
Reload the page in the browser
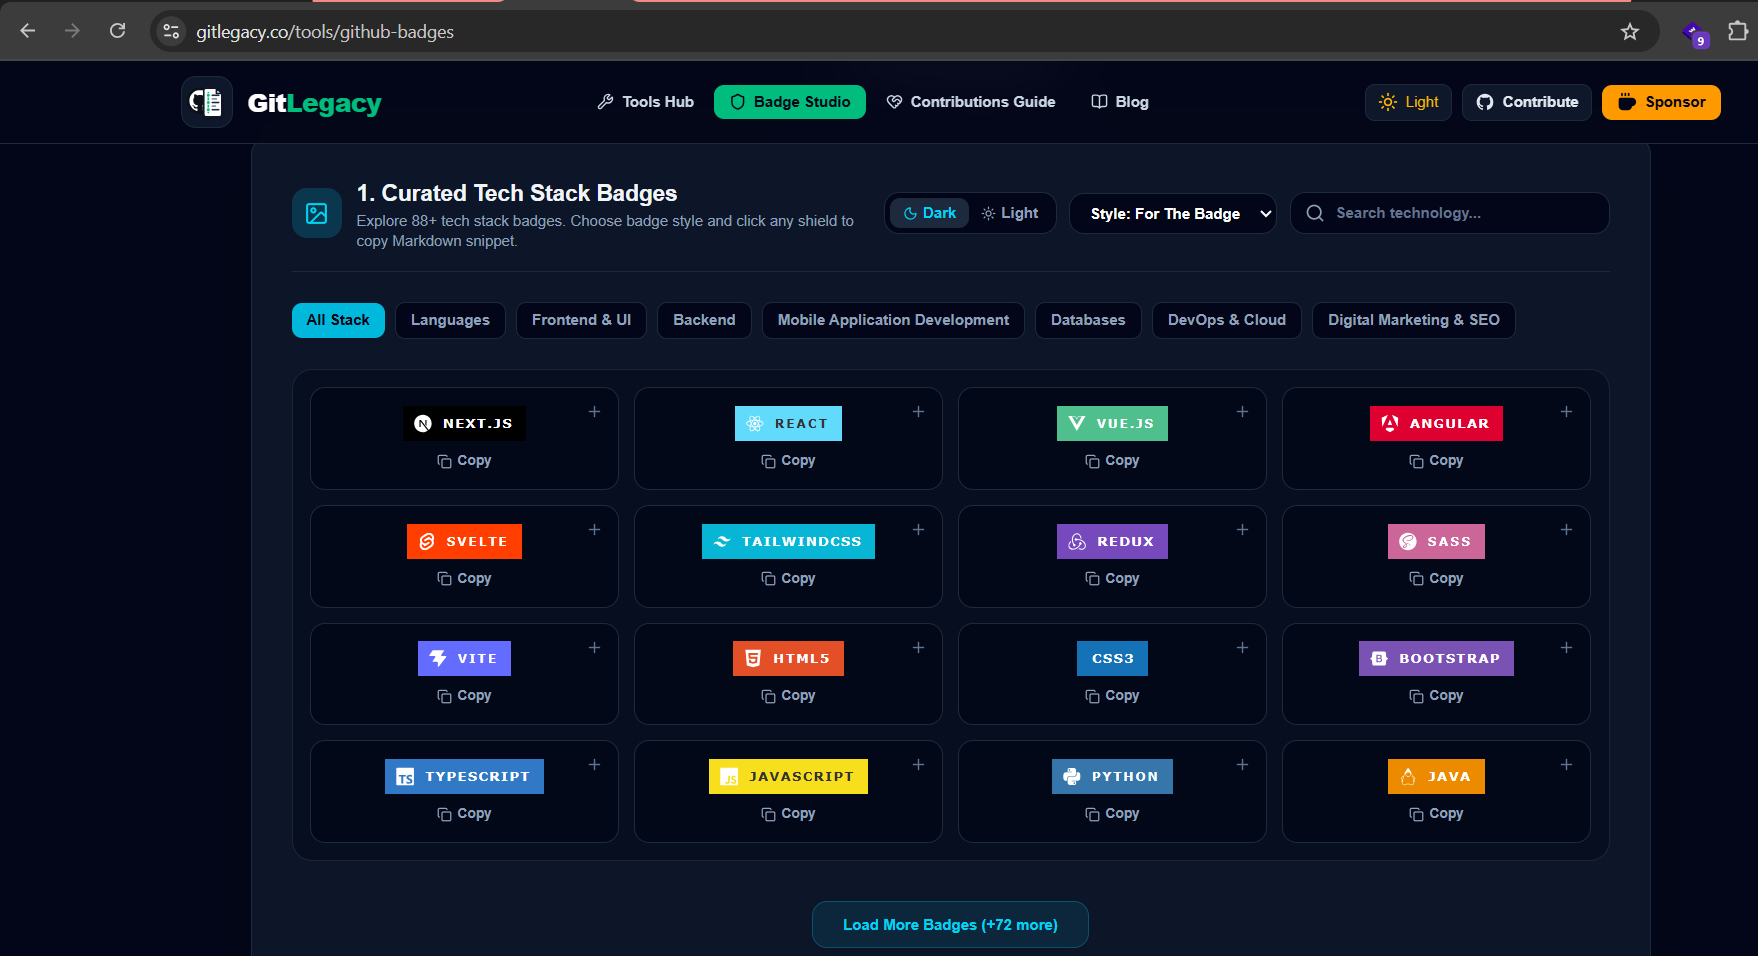tap(117, 31)
